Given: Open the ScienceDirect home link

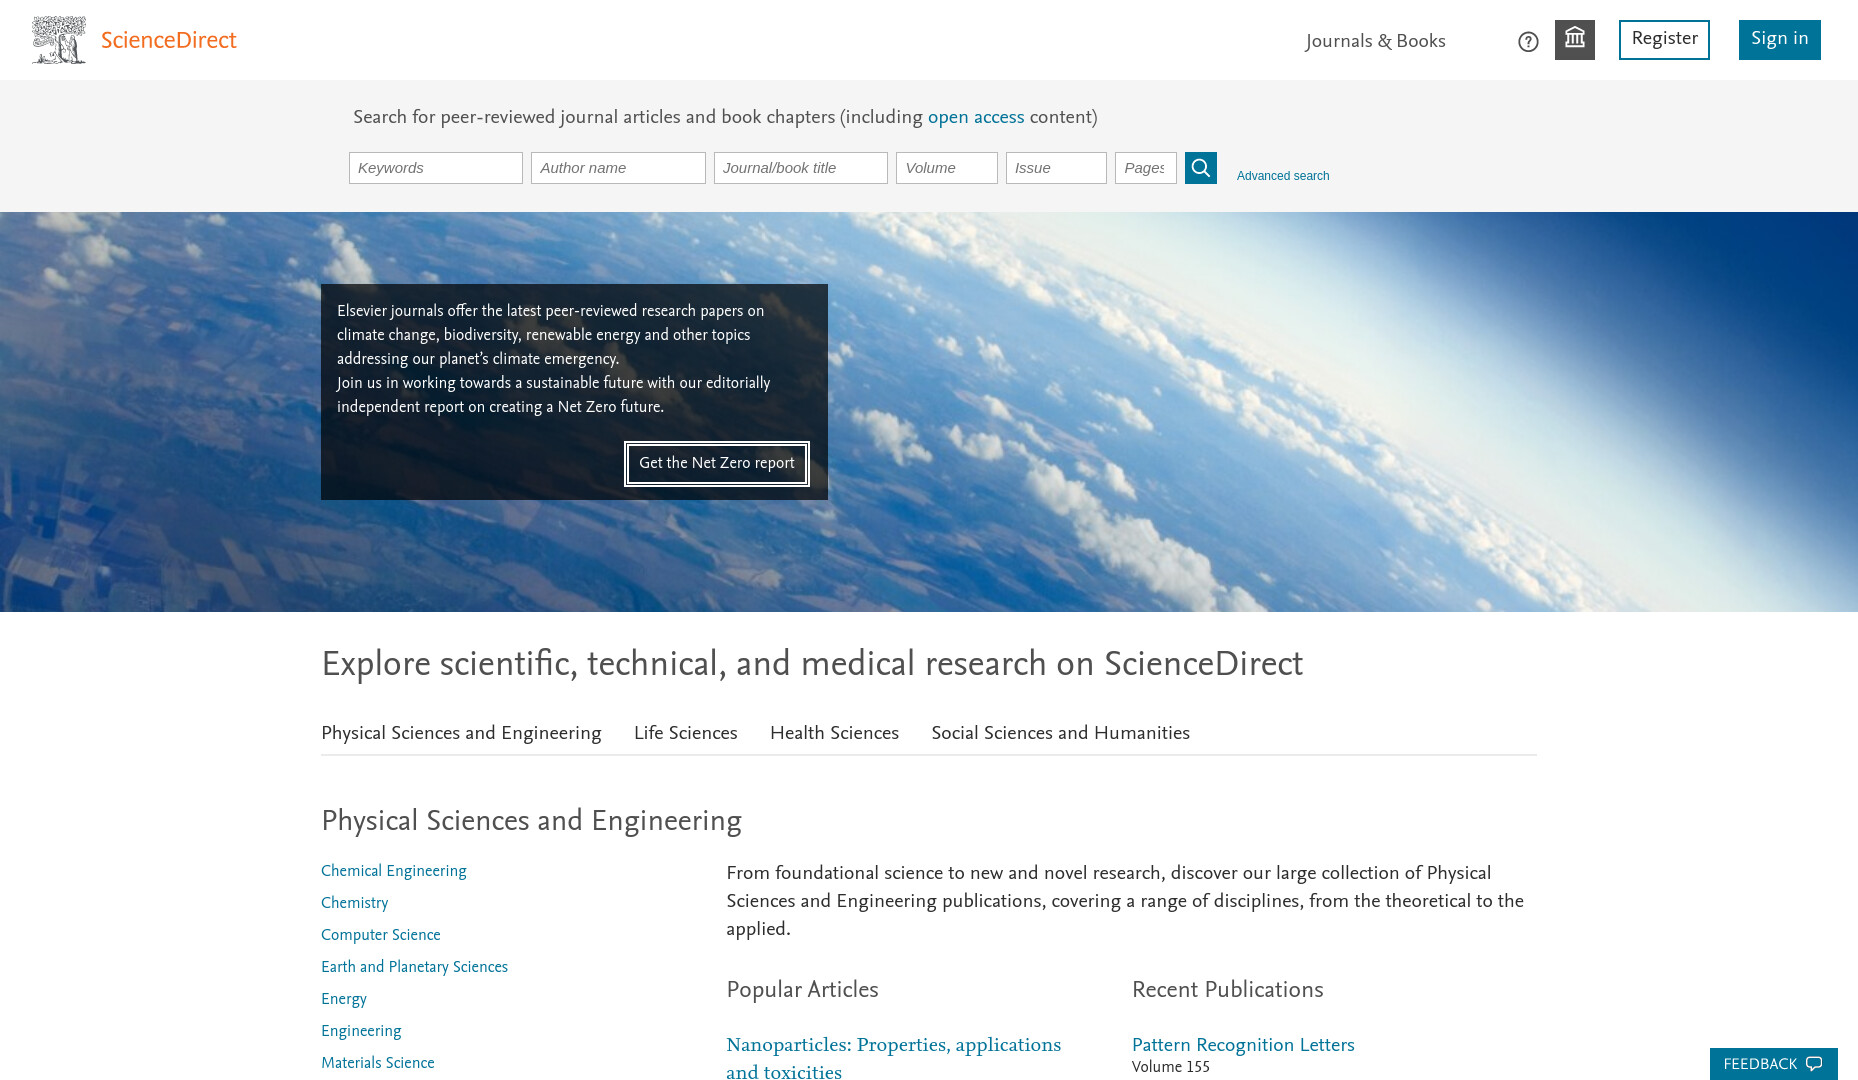Looking at the screenshot, I should (169, 41).
